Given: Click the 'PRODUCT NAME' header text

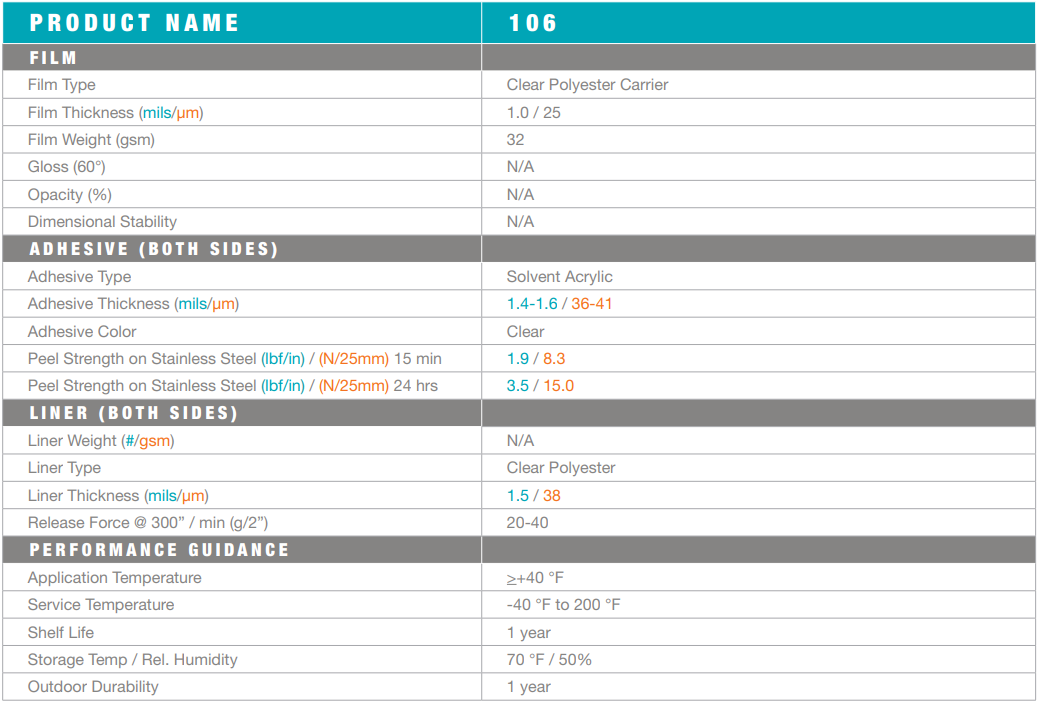Looking at the screenshot, I should tap(134, 23).
